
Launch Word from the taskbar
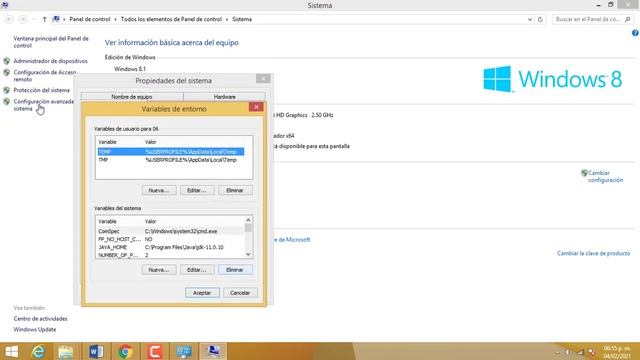tap(96, 351)
